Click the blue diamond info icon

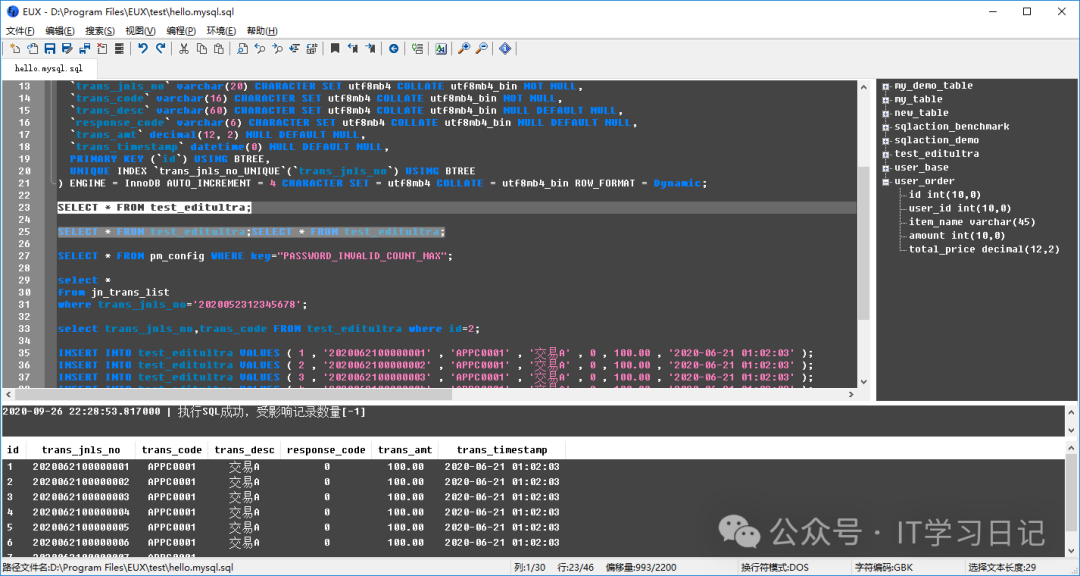pos(505,48)
